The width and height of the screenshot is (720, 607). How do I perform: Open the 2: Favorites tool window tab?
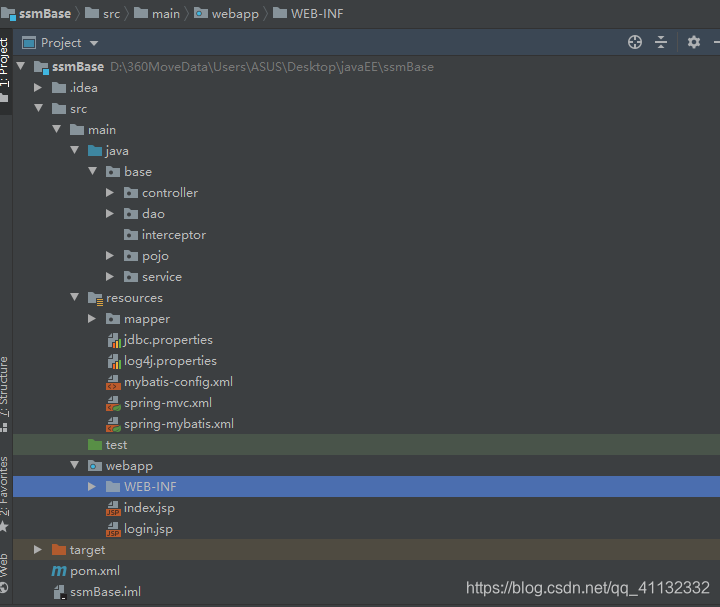[x=4, y=494]
